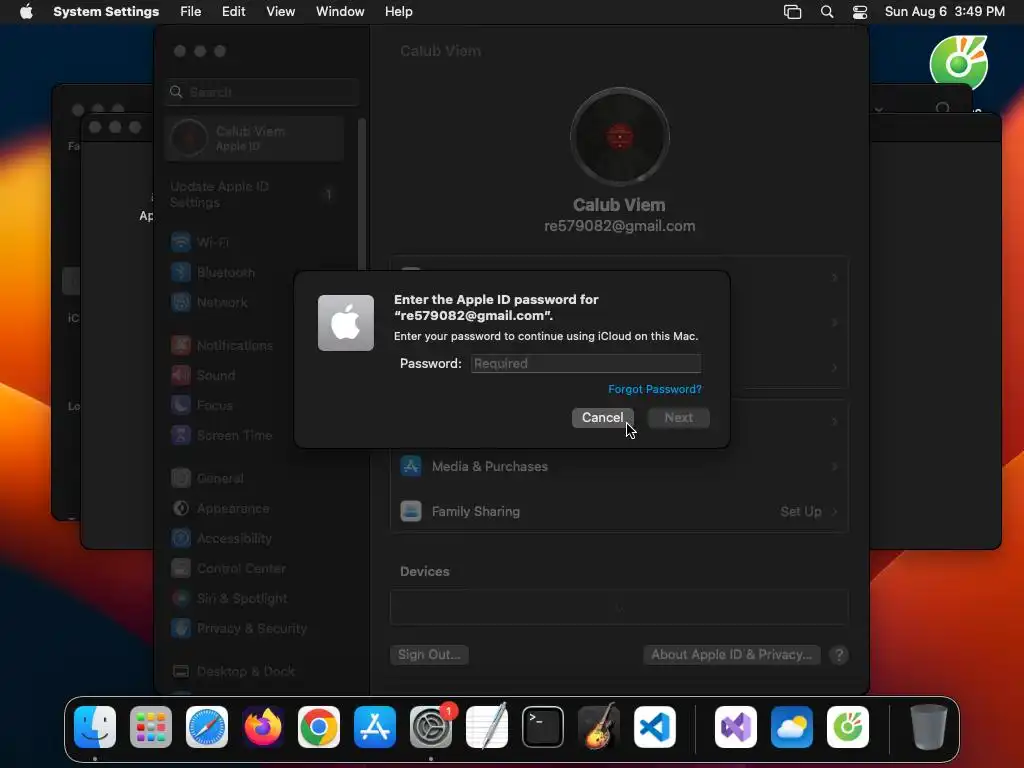Open Safari from the Dock
This screenshot has width=1024, height=768.
coord(207,727)
